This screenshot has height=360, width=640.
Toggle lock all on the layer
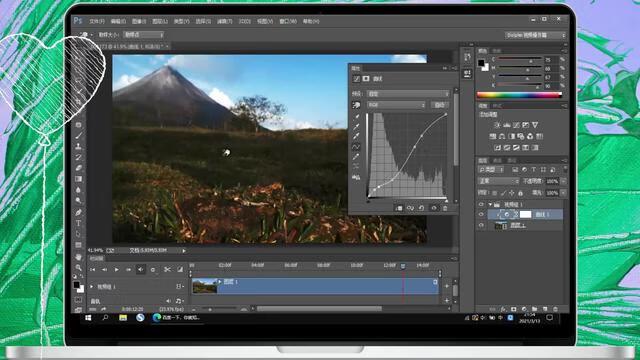520,193
